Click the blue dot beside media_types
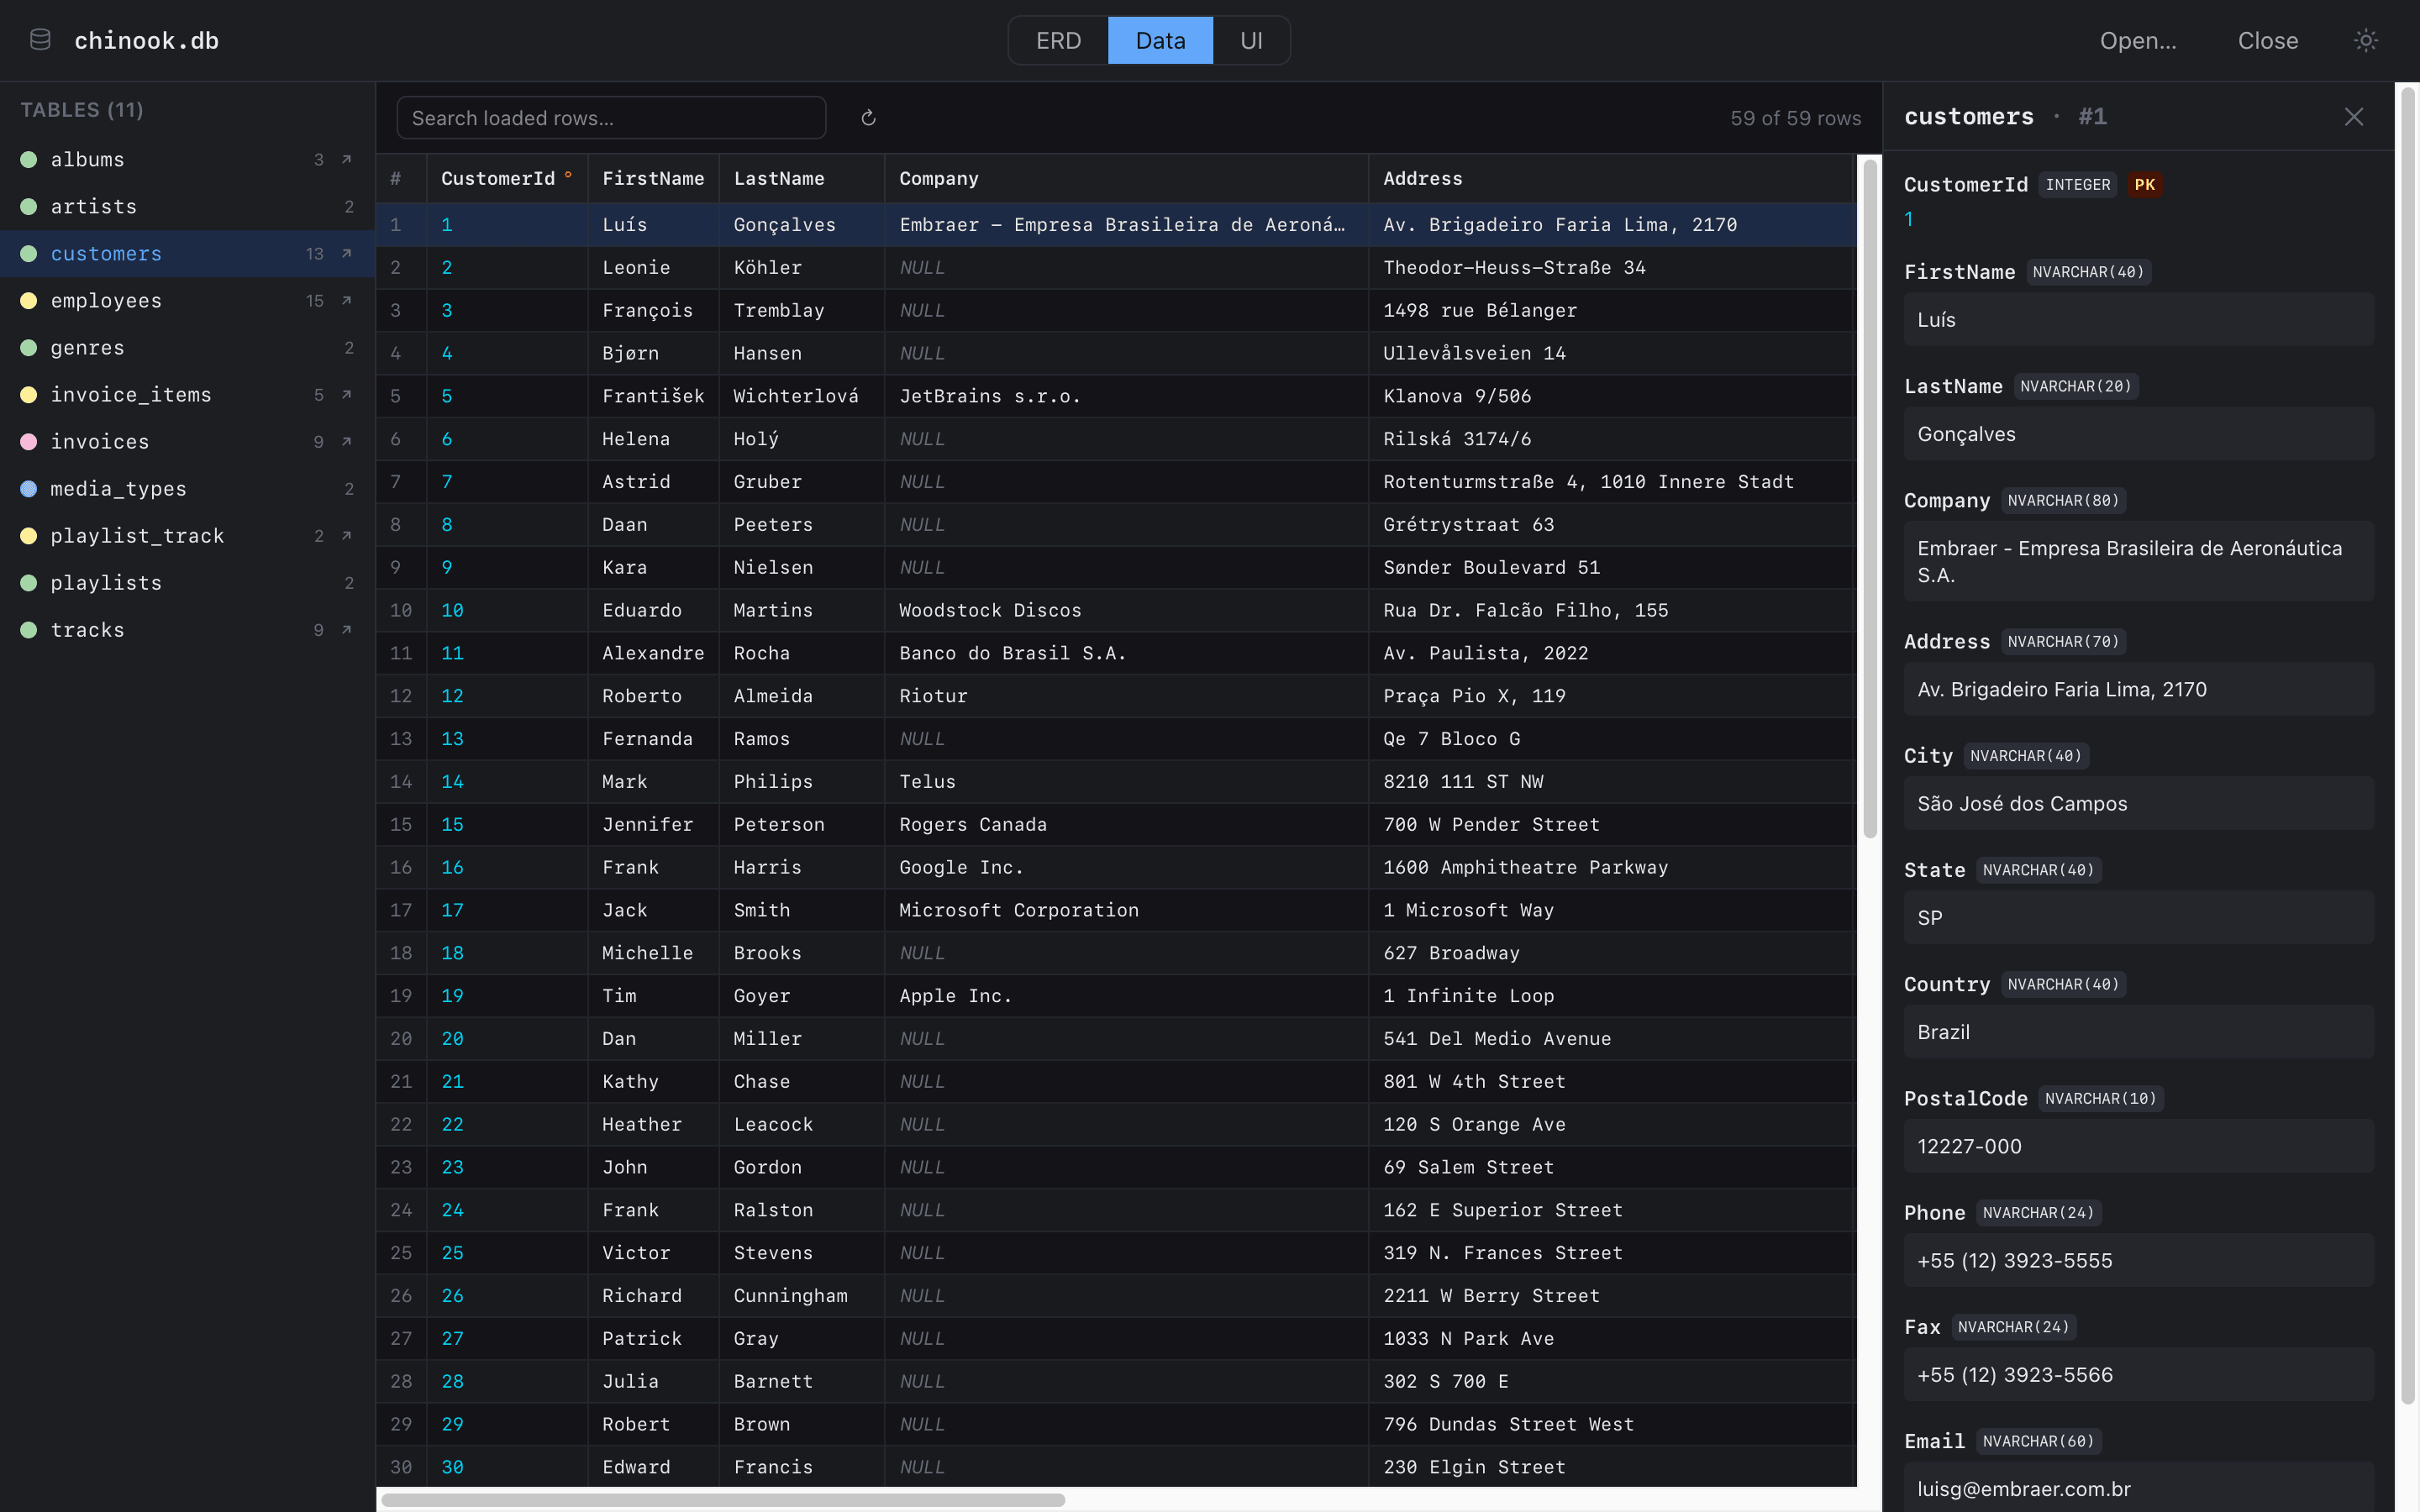 click(x=29, y=488)
